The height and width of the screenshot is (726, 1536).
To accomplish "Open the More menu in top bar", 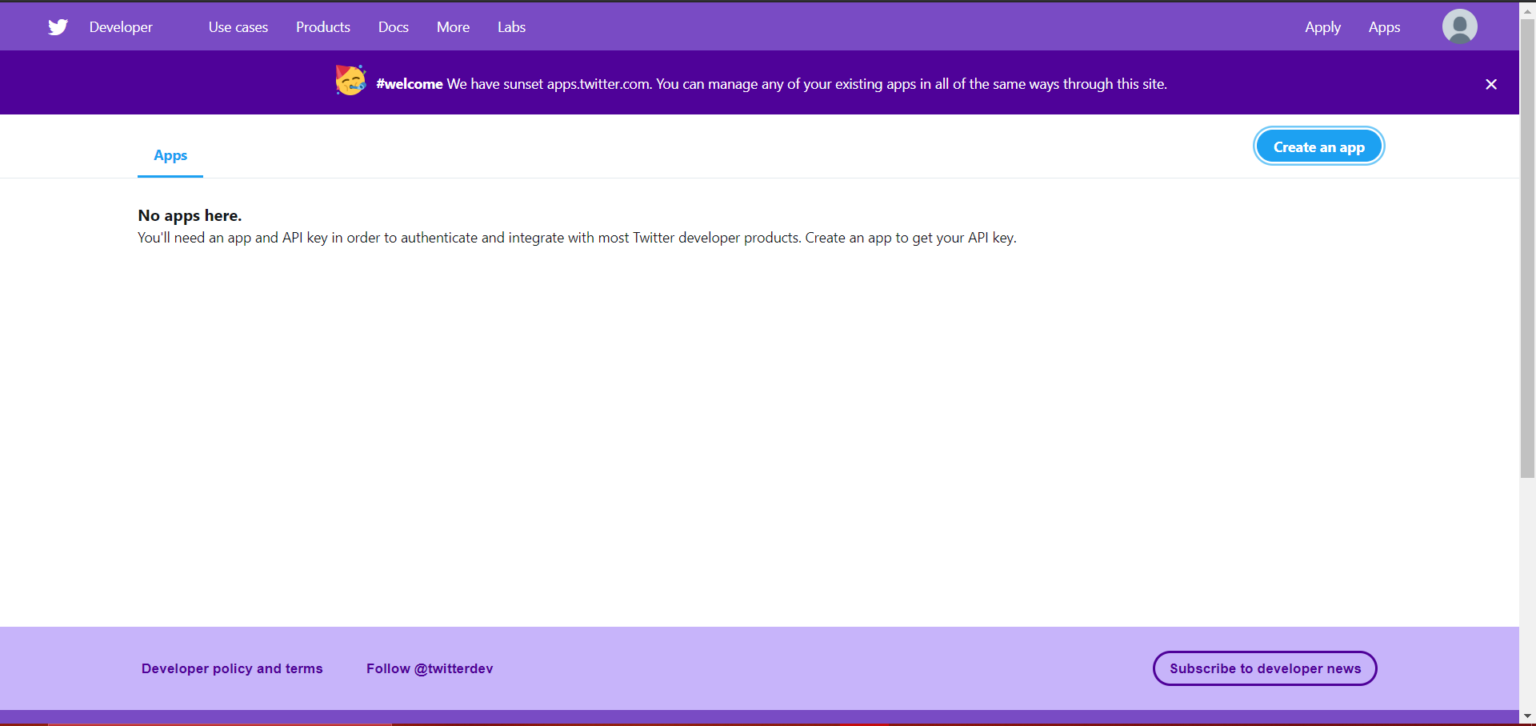I will [x=453, y=27].
